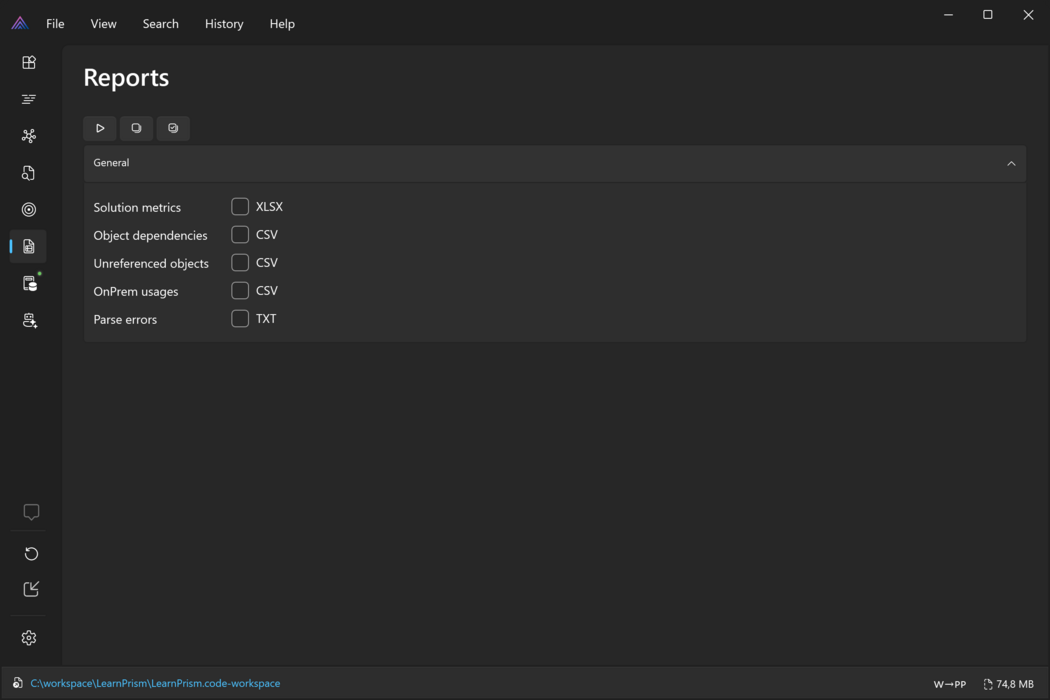Click the General section header label
Image resolution: width=1050 pixels, height=700 pixels.
tap(111, 163)
